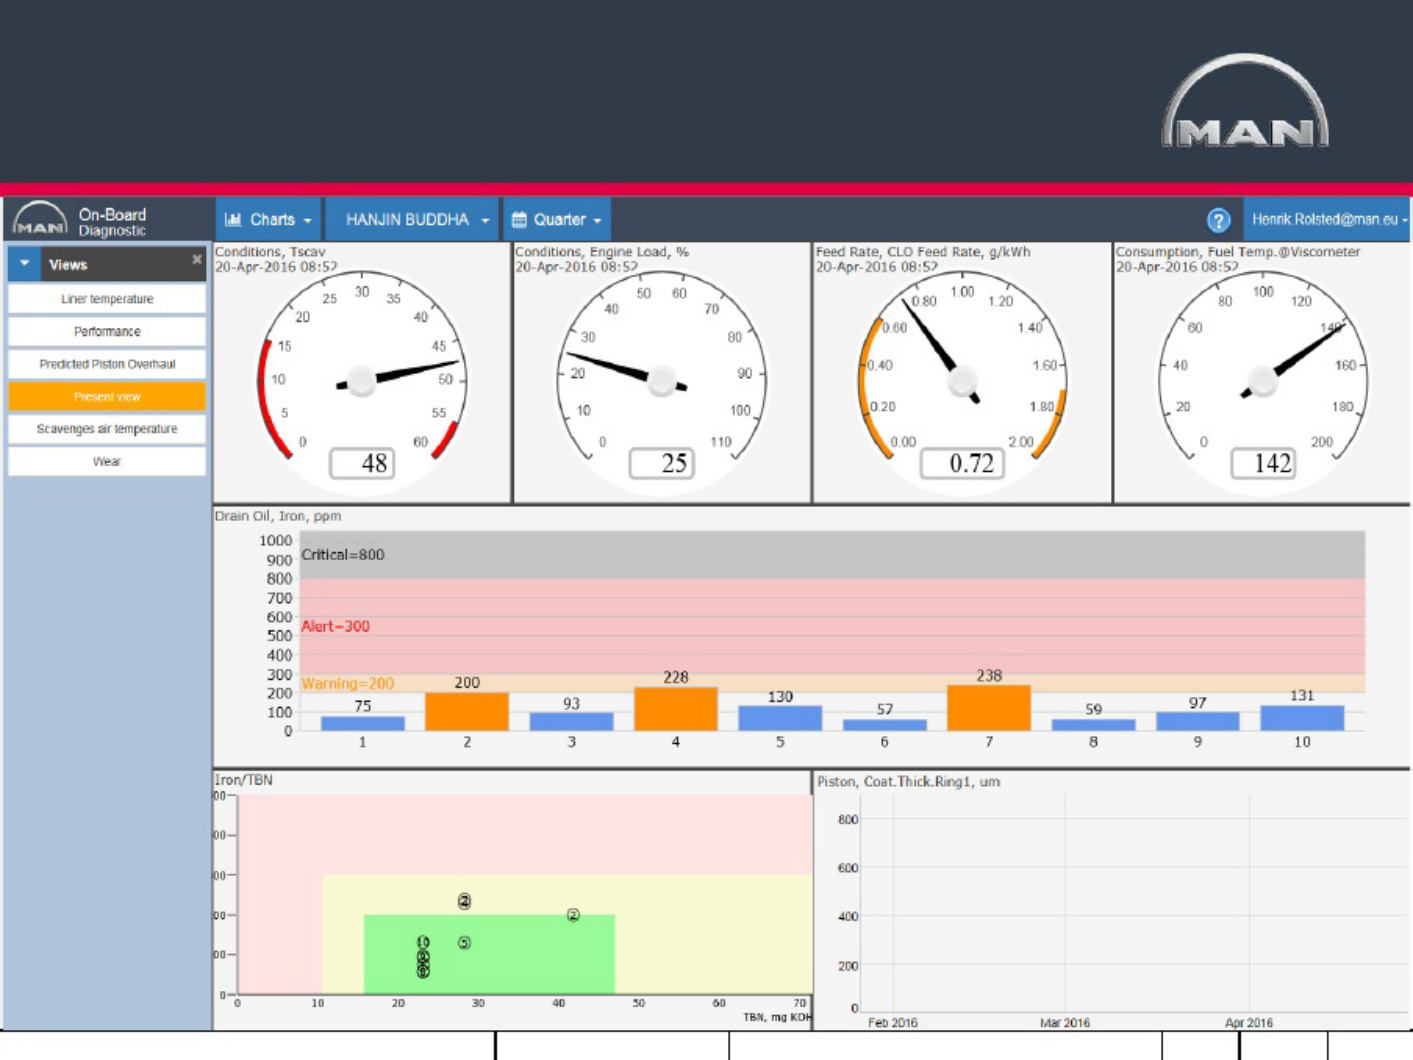This screenshot has height=1060, width=1413.
Task: Click the Conditions, Tscav gauge title
Action: click(x=270, y=252)
